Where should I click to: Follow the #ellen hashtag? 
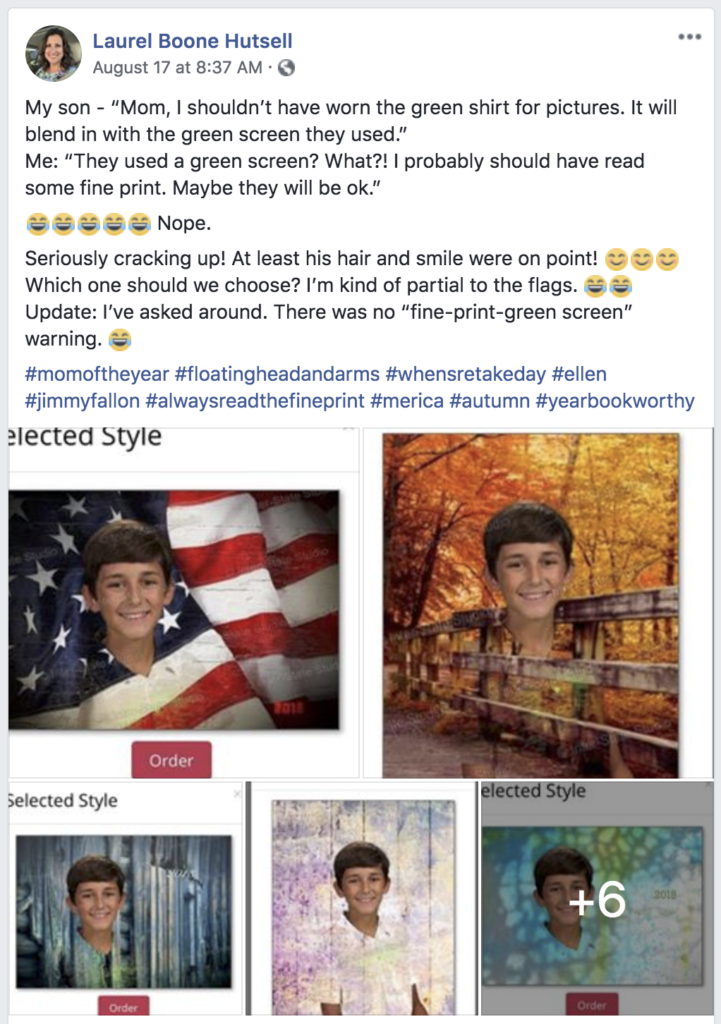tap(579, 374)
